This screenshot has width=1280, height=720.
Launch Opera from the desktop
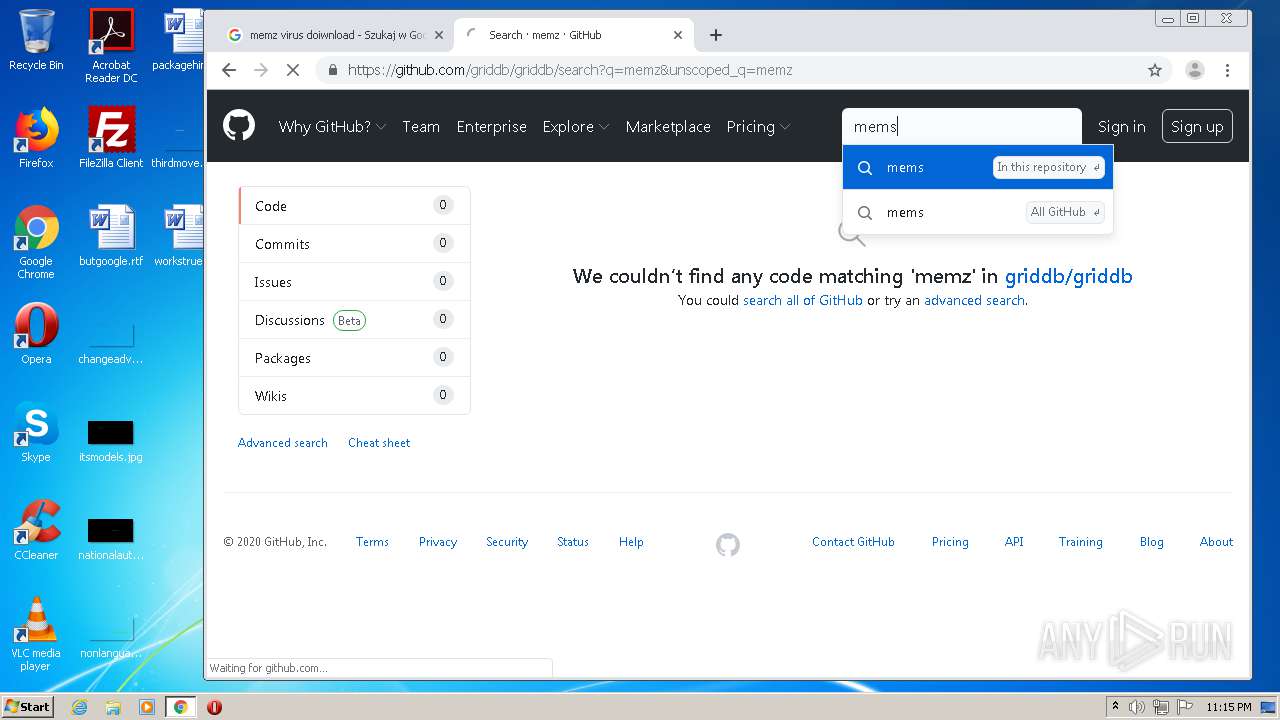(36, 334)
